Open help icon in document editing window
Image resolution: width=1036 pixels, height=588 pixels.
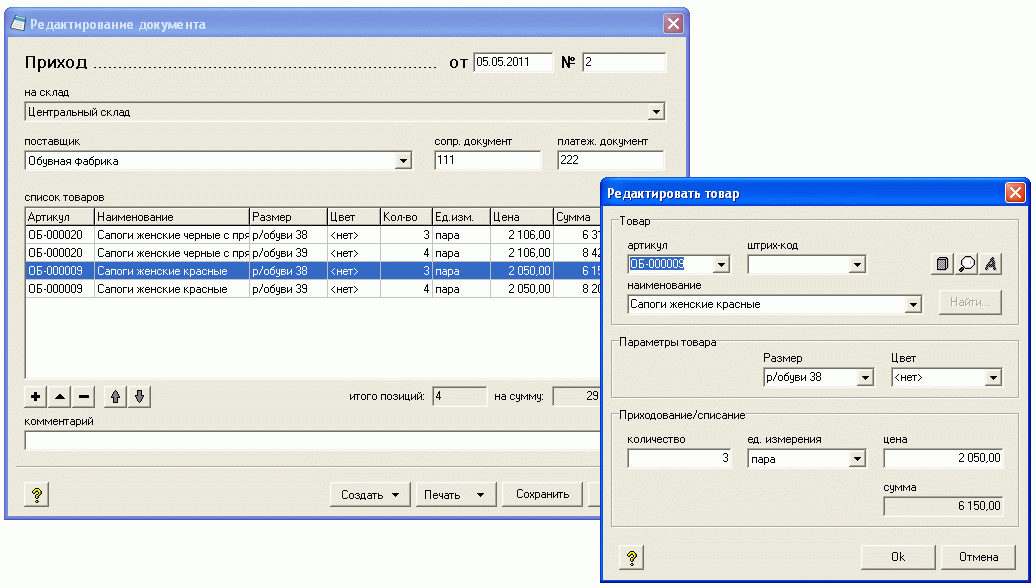[36, 494]
